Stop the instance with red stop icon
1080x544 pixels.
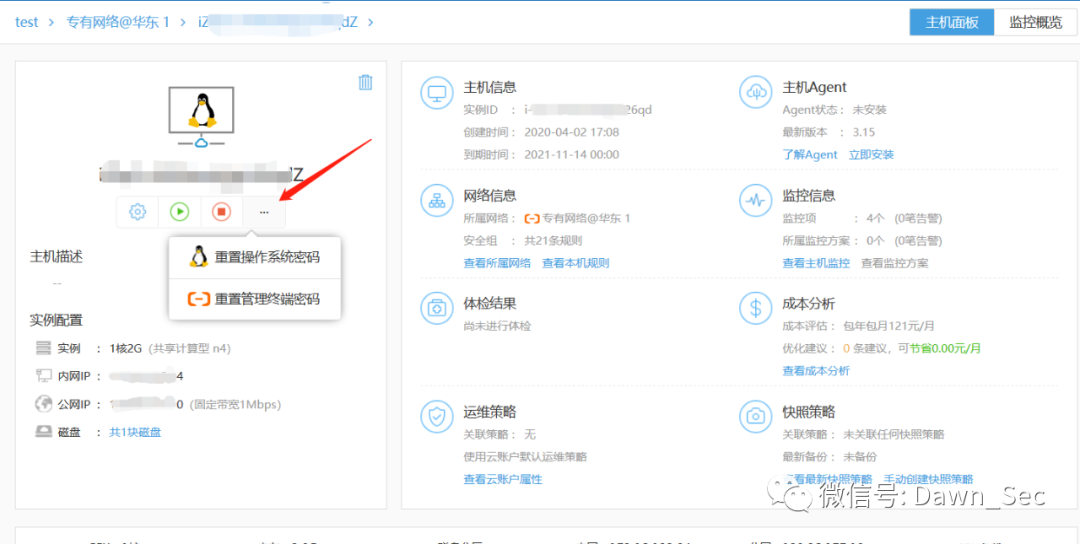221,211
